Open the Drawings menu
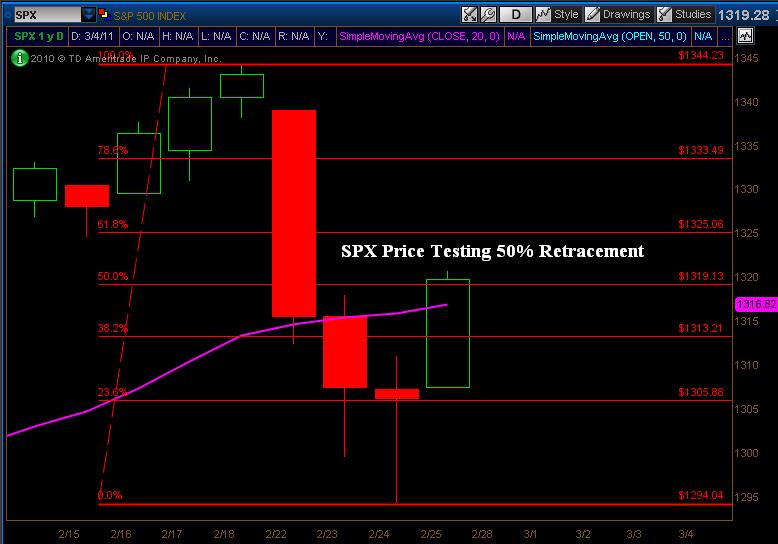The height and width of the screenshot is (544, 778). tap(618, 15)
